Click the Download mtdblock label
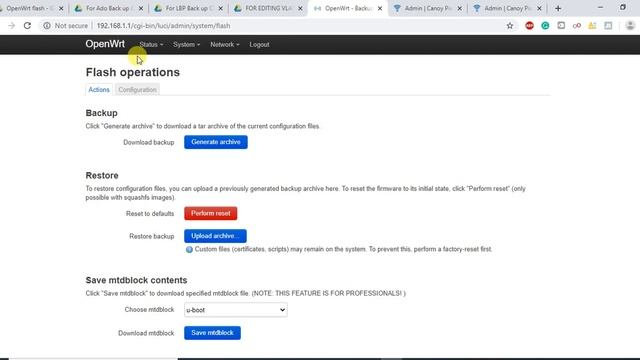 click(x=146, y=333)
